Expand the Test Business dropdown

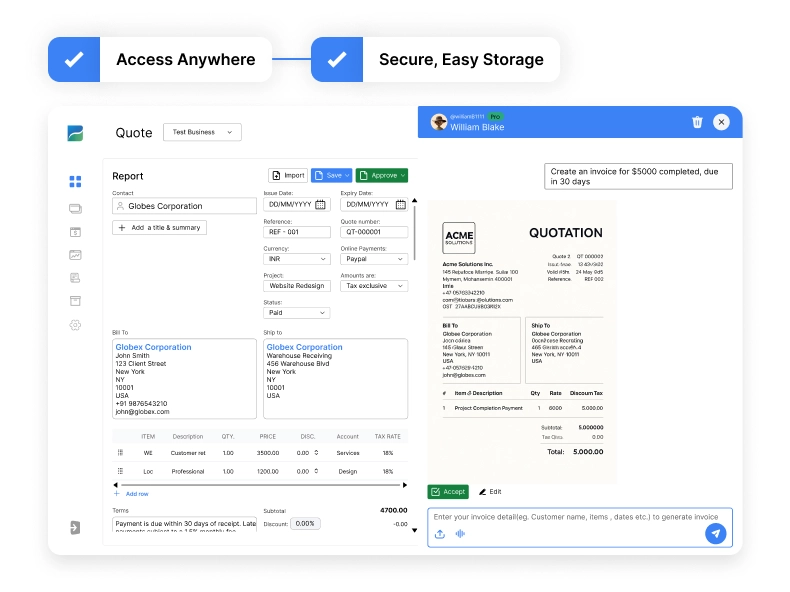tap(202, 132)
